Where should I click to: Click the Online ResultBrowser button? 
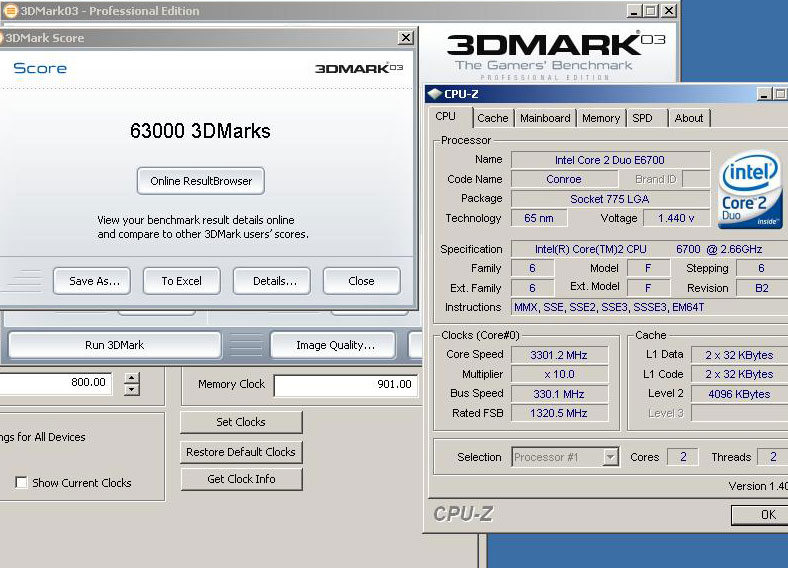201,181
